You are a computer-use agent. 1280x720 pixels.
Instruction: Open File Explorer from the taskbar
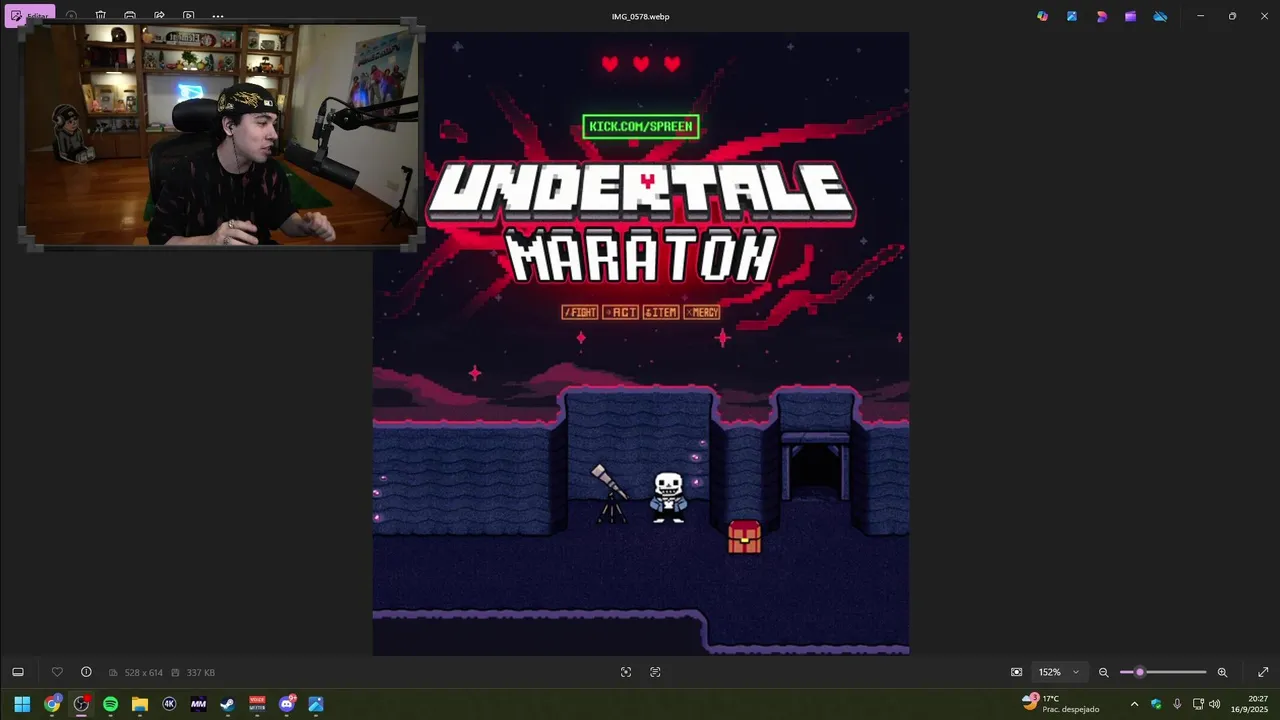tap(140, 704)
